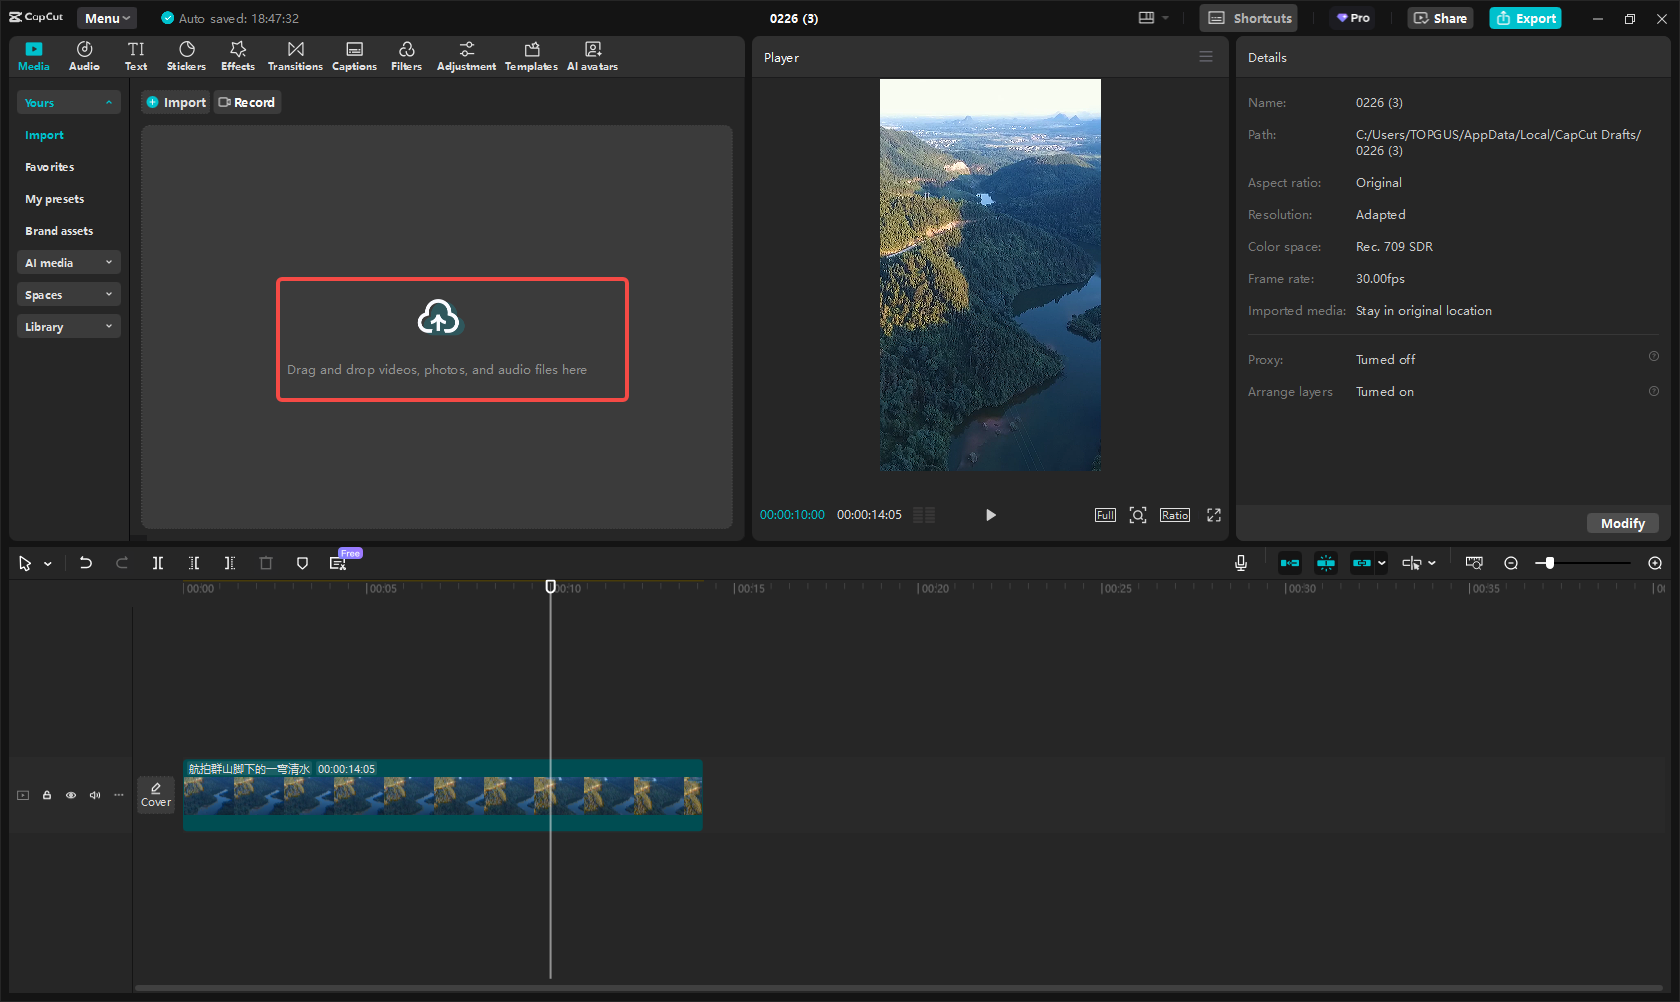Open the Filters panel
Screen dimensions: 1680x1002
point(406,55)
